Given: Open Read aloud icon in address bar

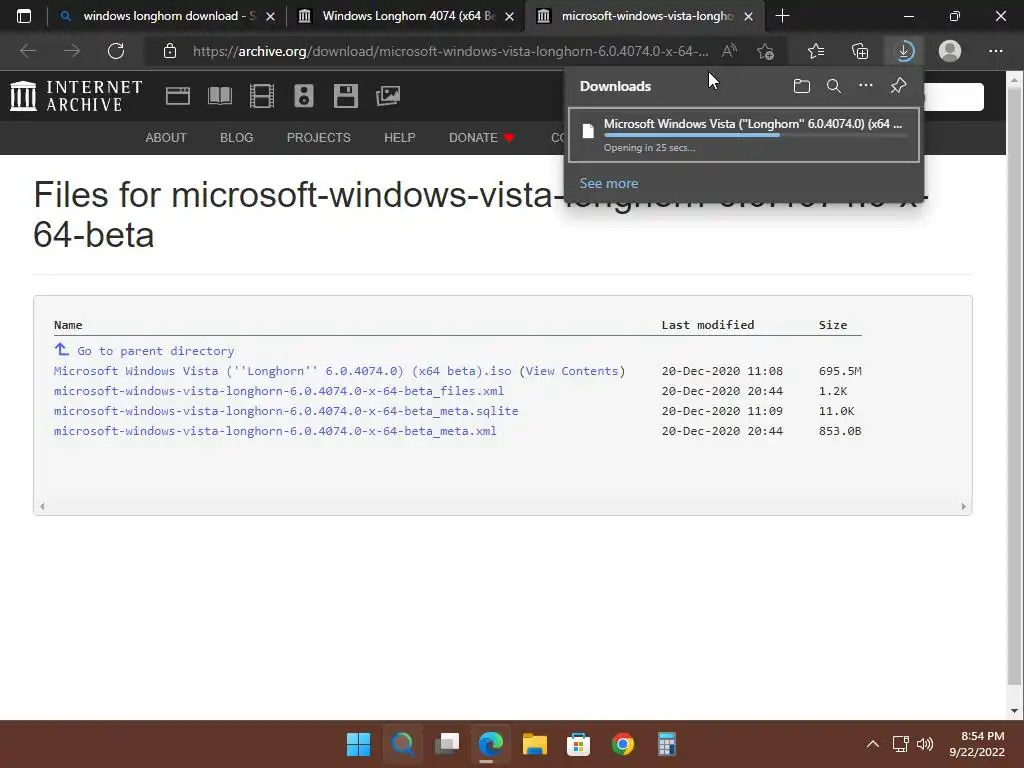Looking at the screenshot, I should tap(729, 51).
